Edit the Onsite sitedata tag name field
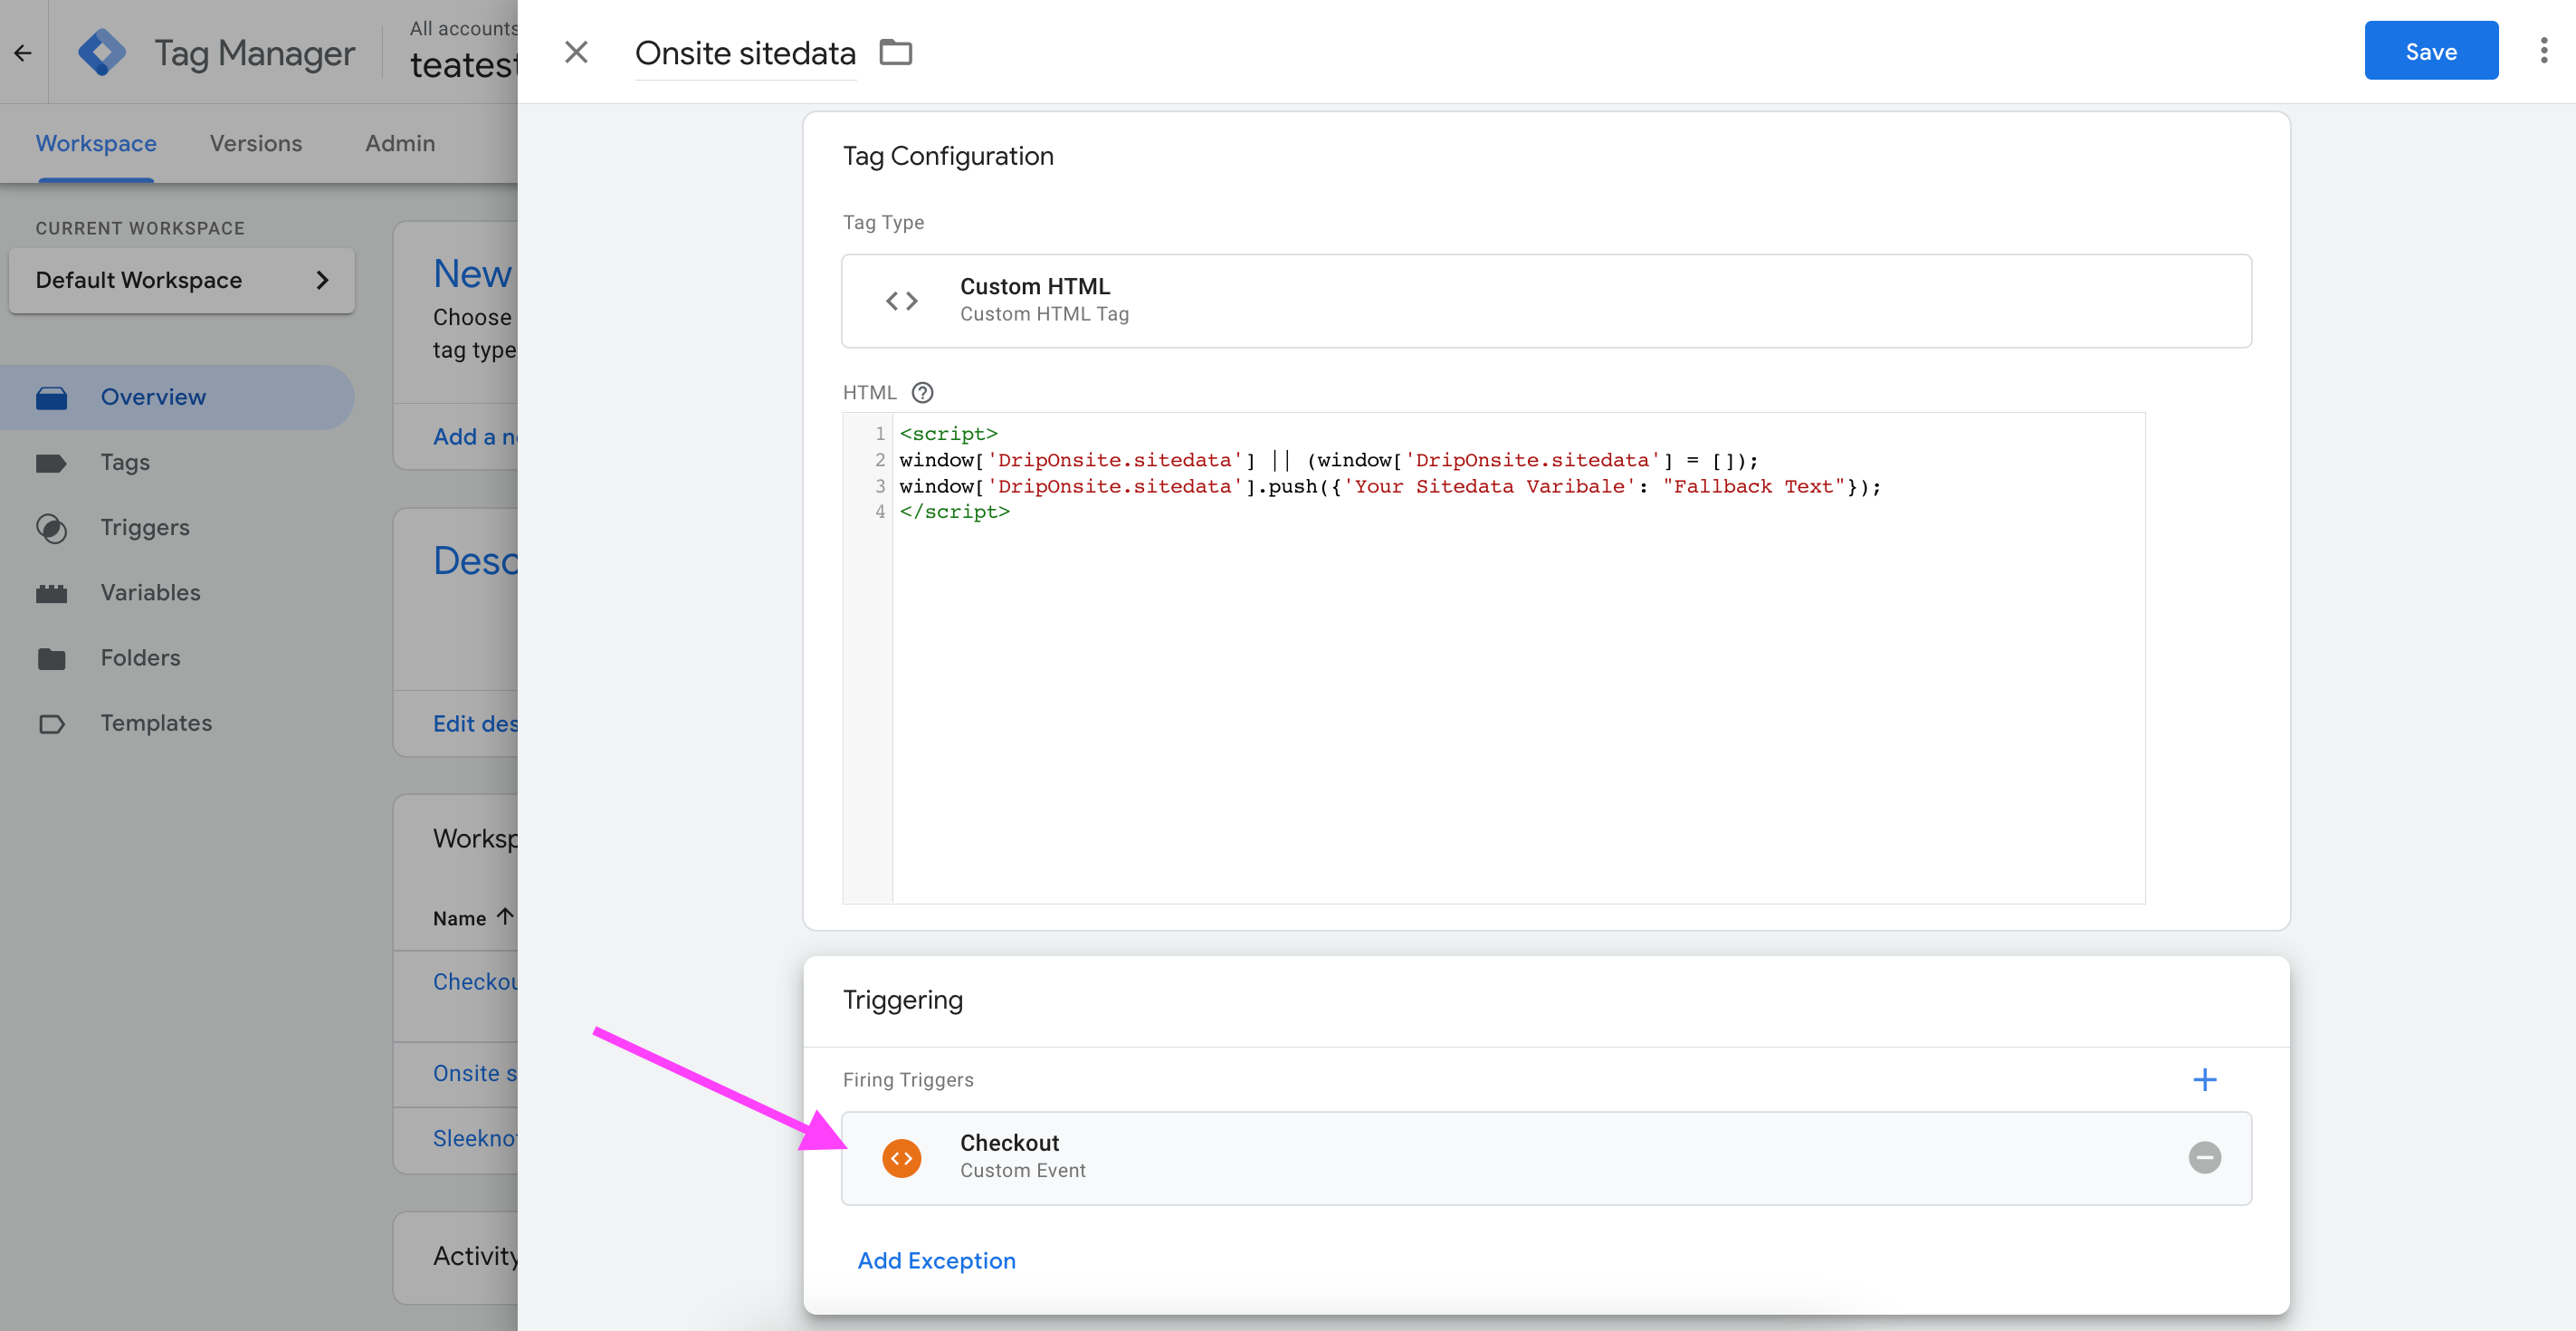 pyautogui.click(x=745, y=53)
